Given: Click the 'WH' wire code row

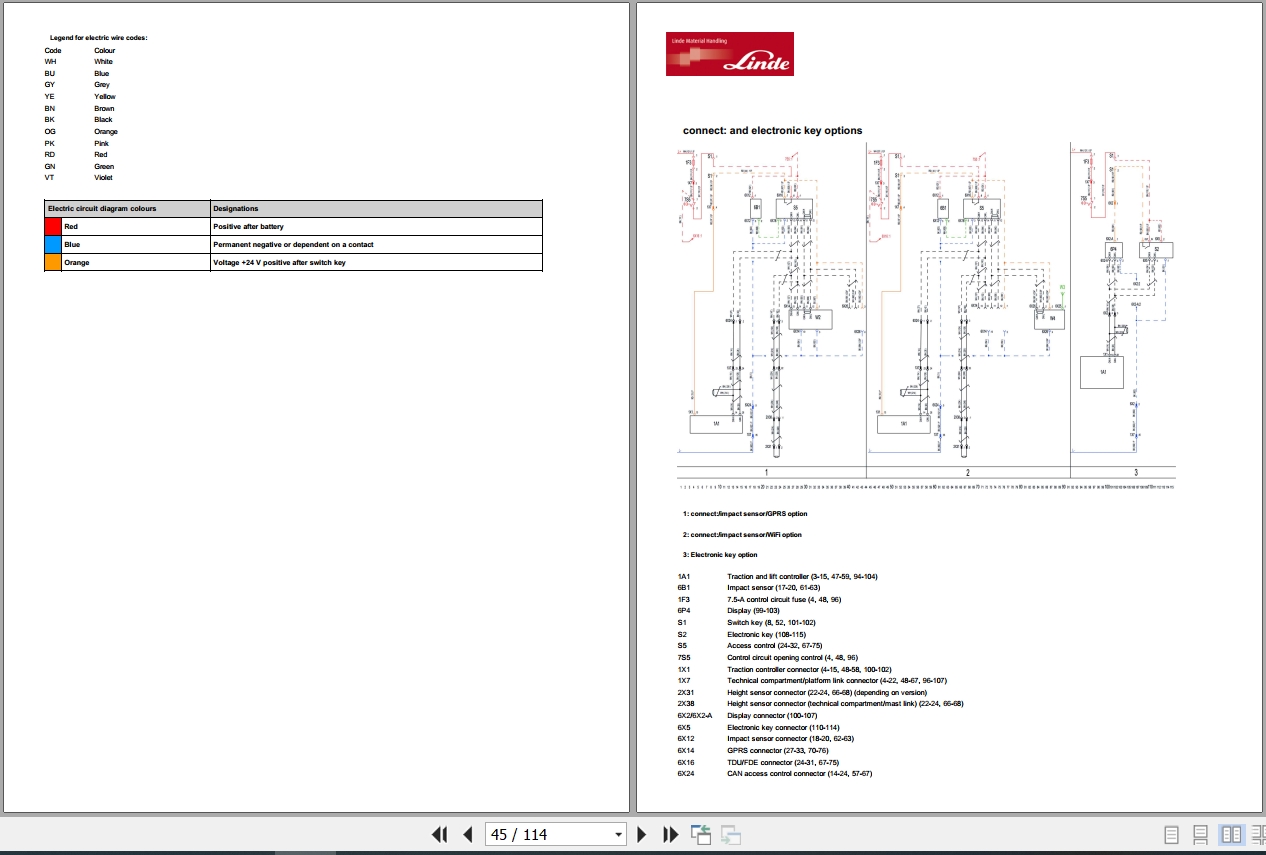Looking at the screenshot, I should tap(80, 62).
